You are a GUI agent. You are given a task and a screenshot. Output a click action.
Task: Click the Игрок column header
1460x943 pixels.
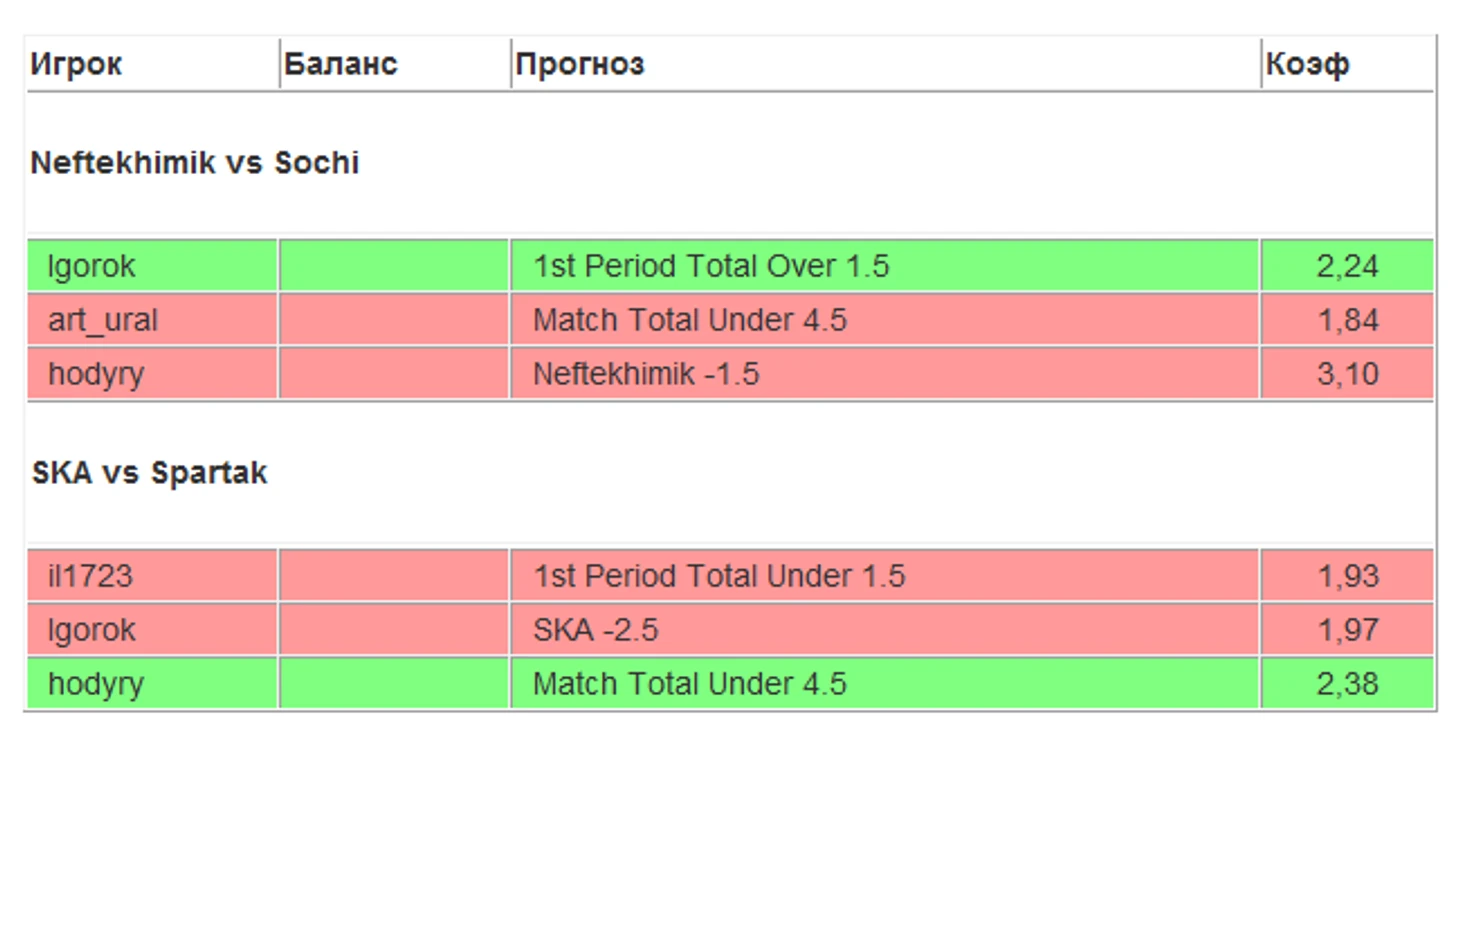click(x=76, y=64)
